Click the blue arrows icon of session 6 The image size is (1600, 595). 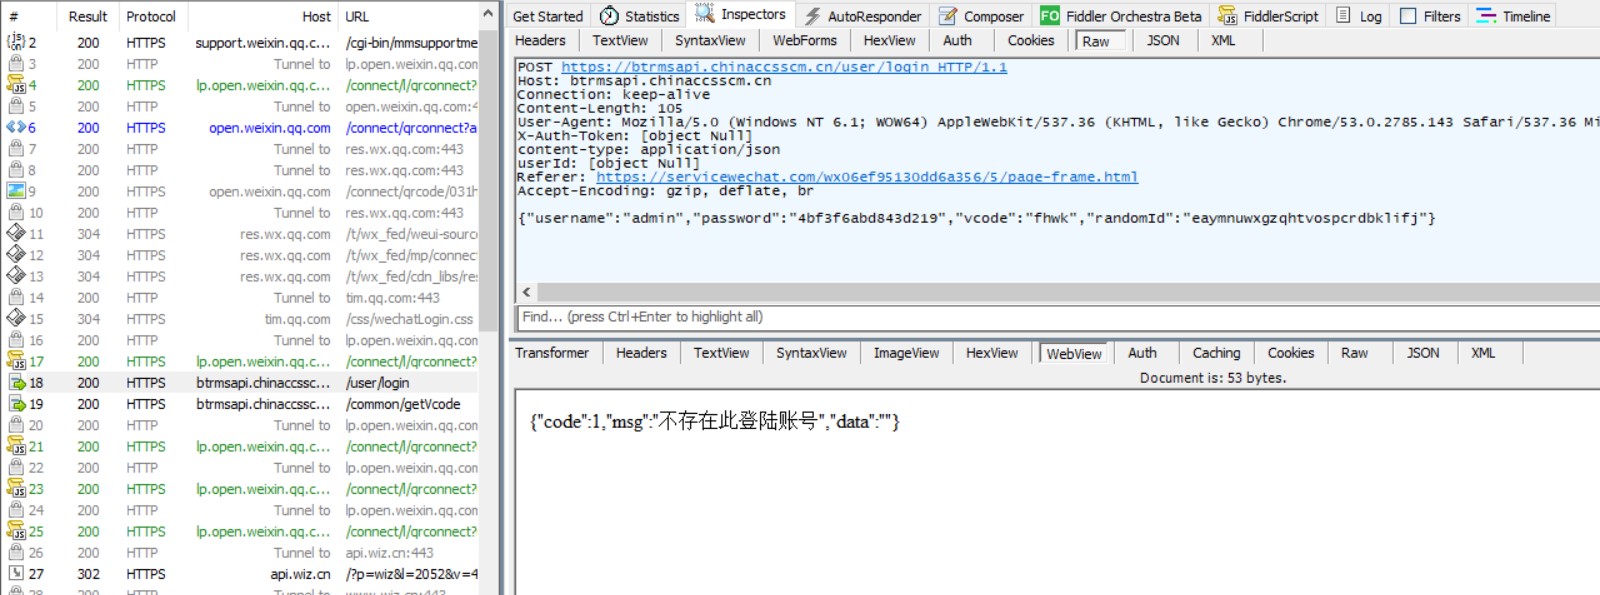[15, 127]
